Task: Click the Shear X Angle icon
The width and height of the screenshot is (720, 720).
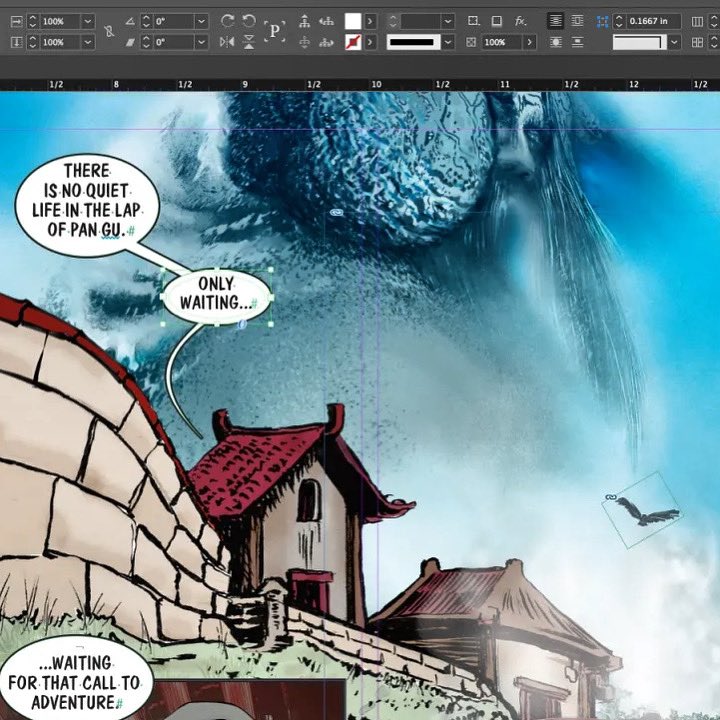Action: coord(130,42)
